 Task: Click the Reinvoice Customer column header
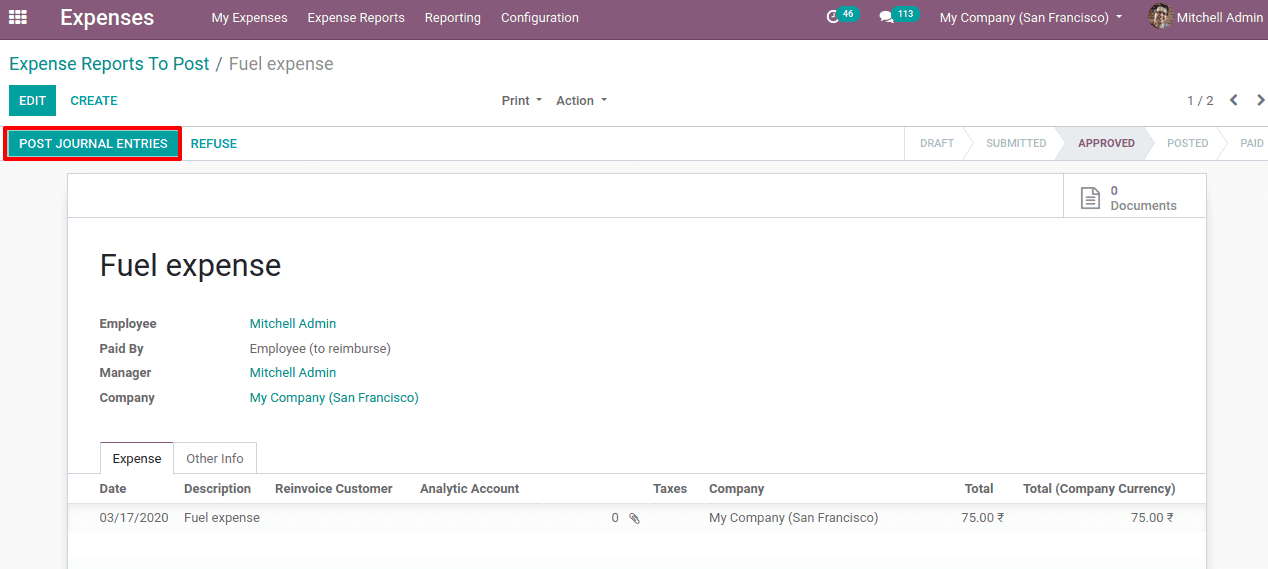[334, 489]
